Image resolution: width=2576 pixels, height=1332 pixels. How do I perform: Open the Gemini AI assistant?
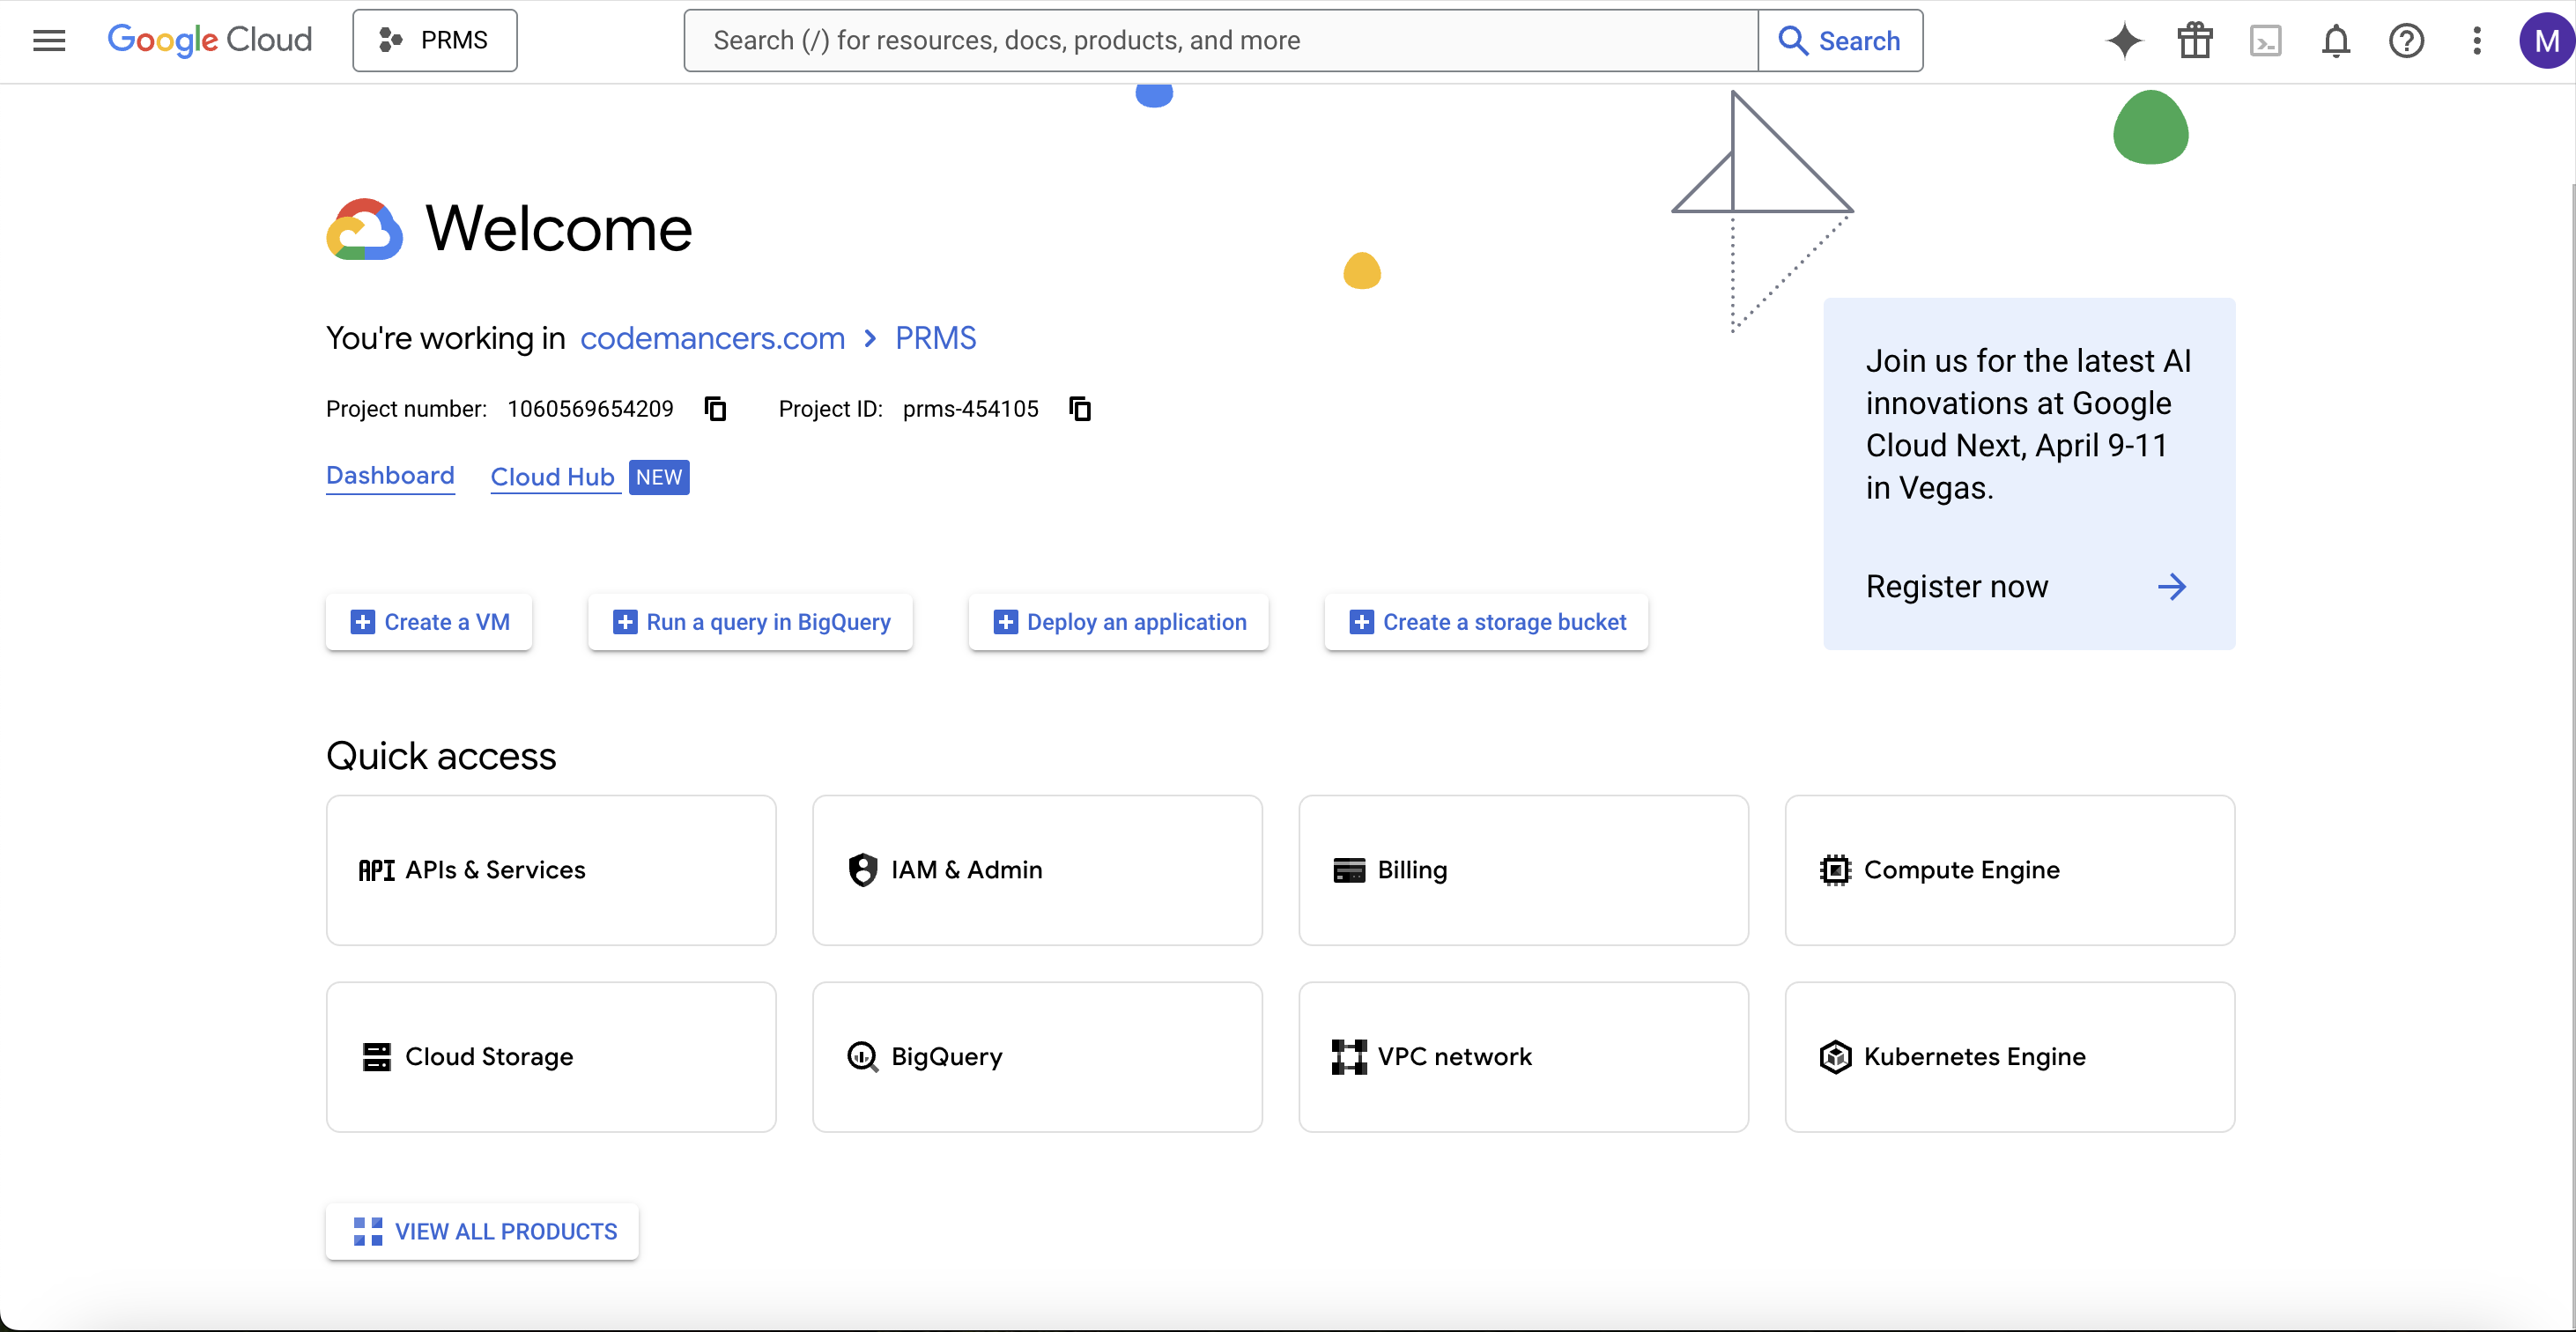click(2124, 40)
